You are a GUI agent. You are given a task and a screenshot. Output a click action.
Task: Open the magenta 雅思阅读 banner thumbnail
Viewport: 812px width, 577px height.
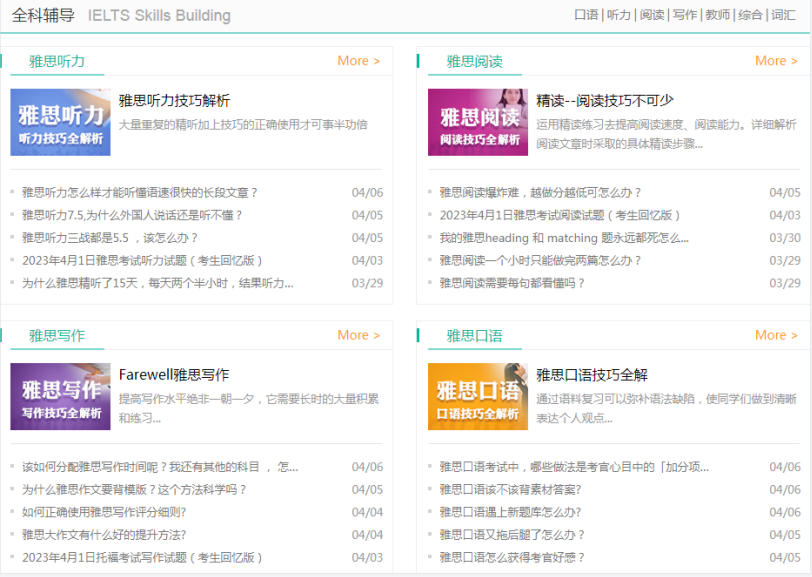pyautogui.click(x=478, y=122)
